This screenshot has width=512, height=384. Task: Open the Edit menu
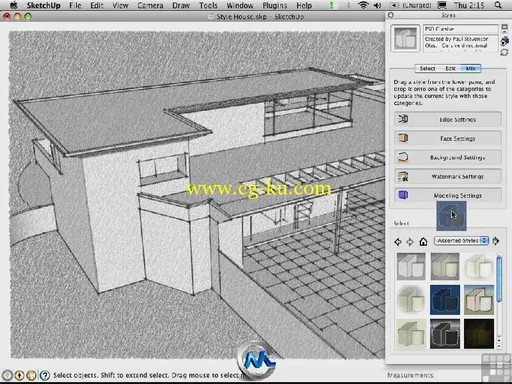click(x=97, y=5)
